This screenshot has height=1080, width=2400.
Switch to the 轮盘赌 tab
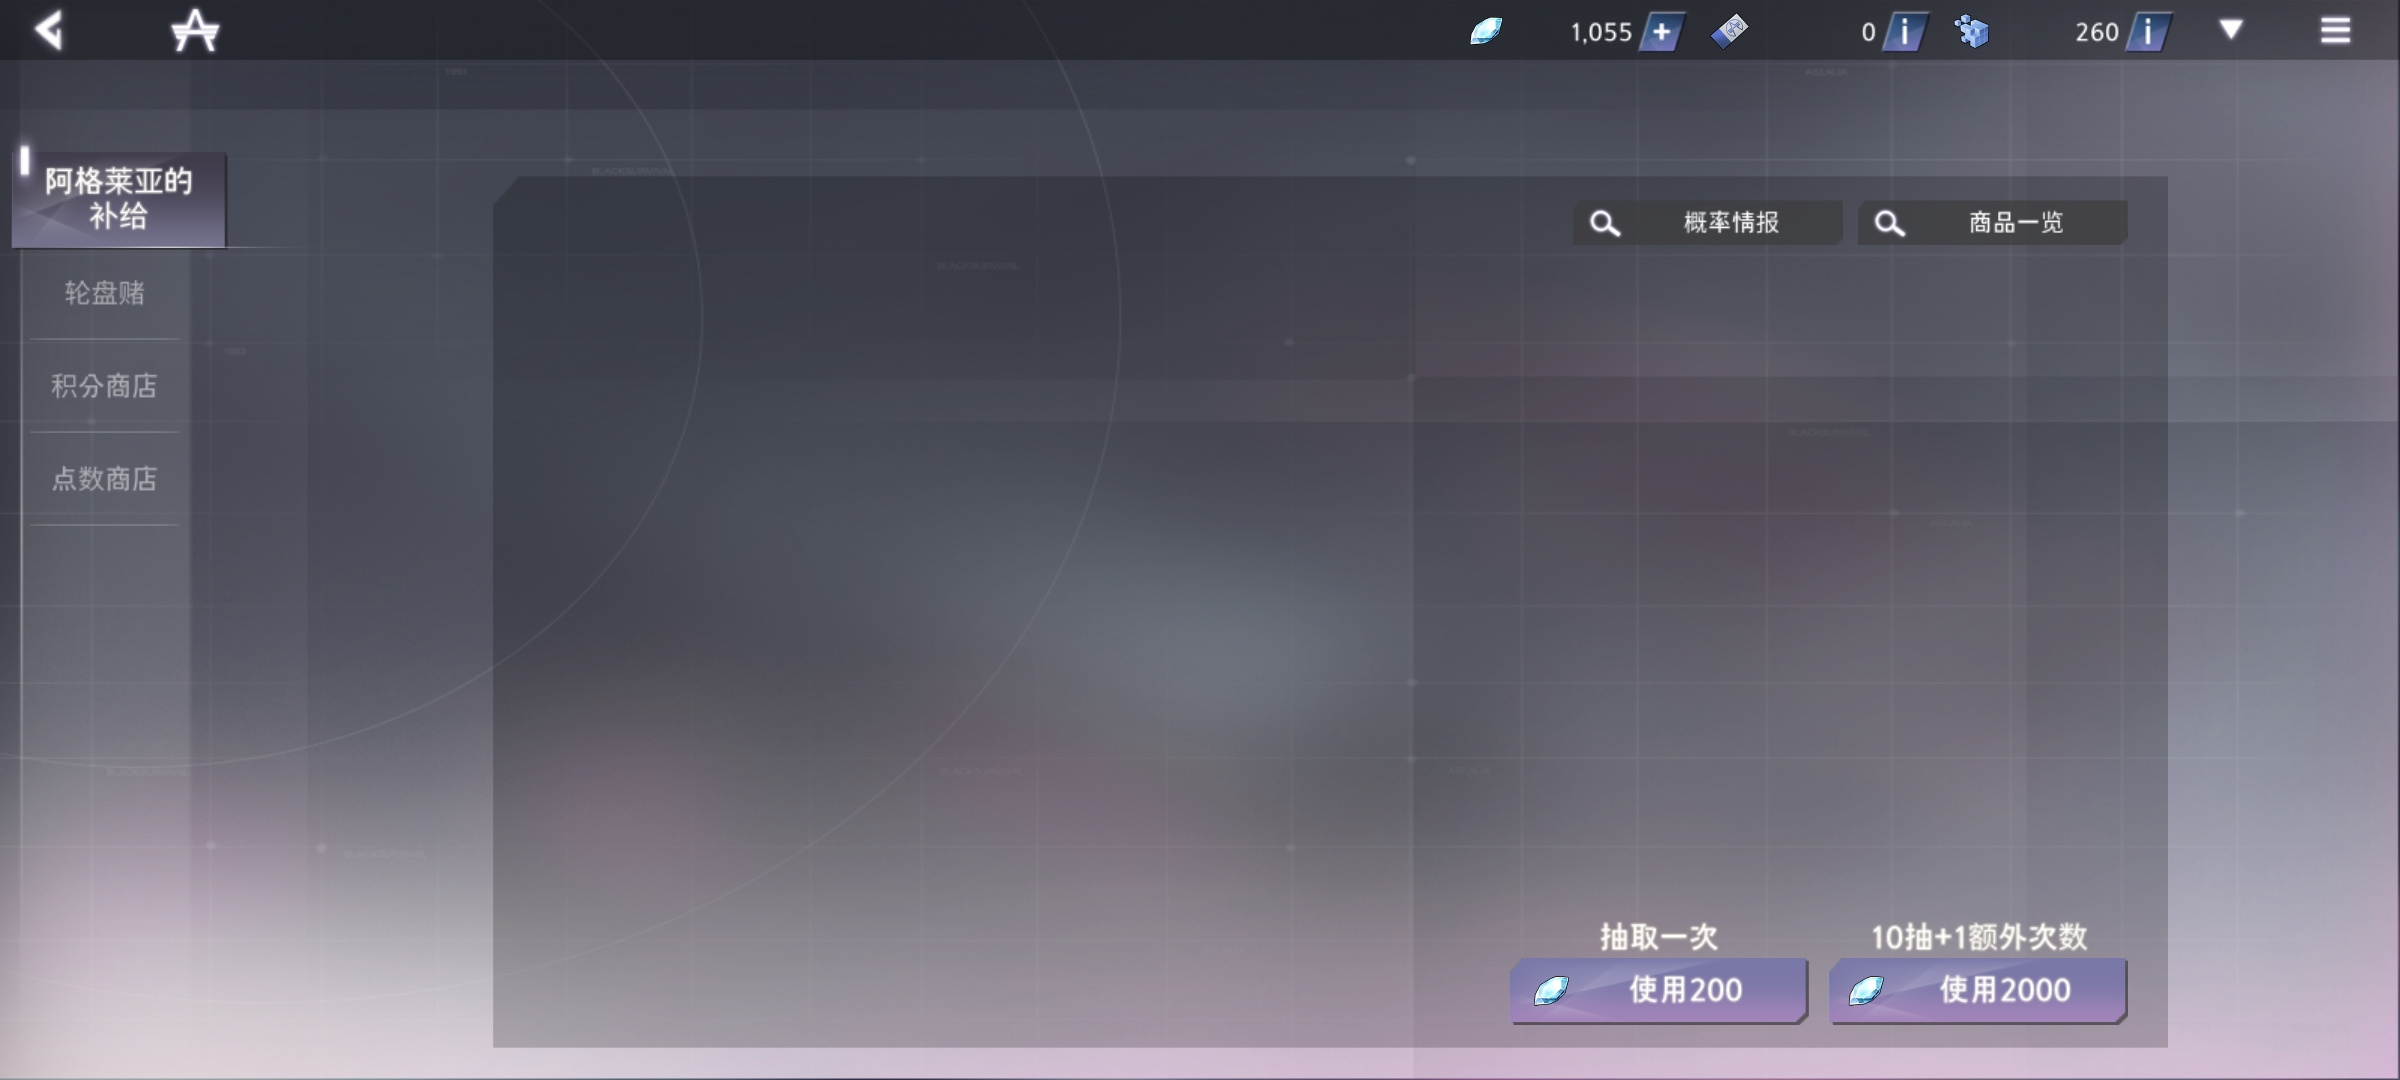(105, 293)
